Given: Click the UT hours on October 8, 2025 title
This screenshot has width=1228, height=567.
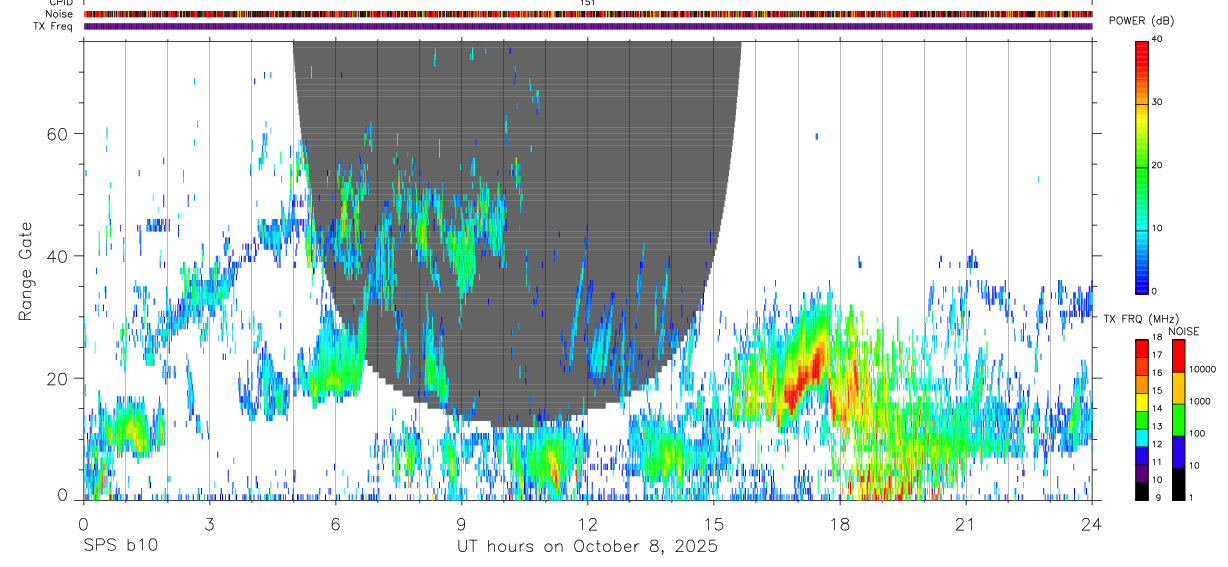Looking at the screenshot, I should [587, 547].
